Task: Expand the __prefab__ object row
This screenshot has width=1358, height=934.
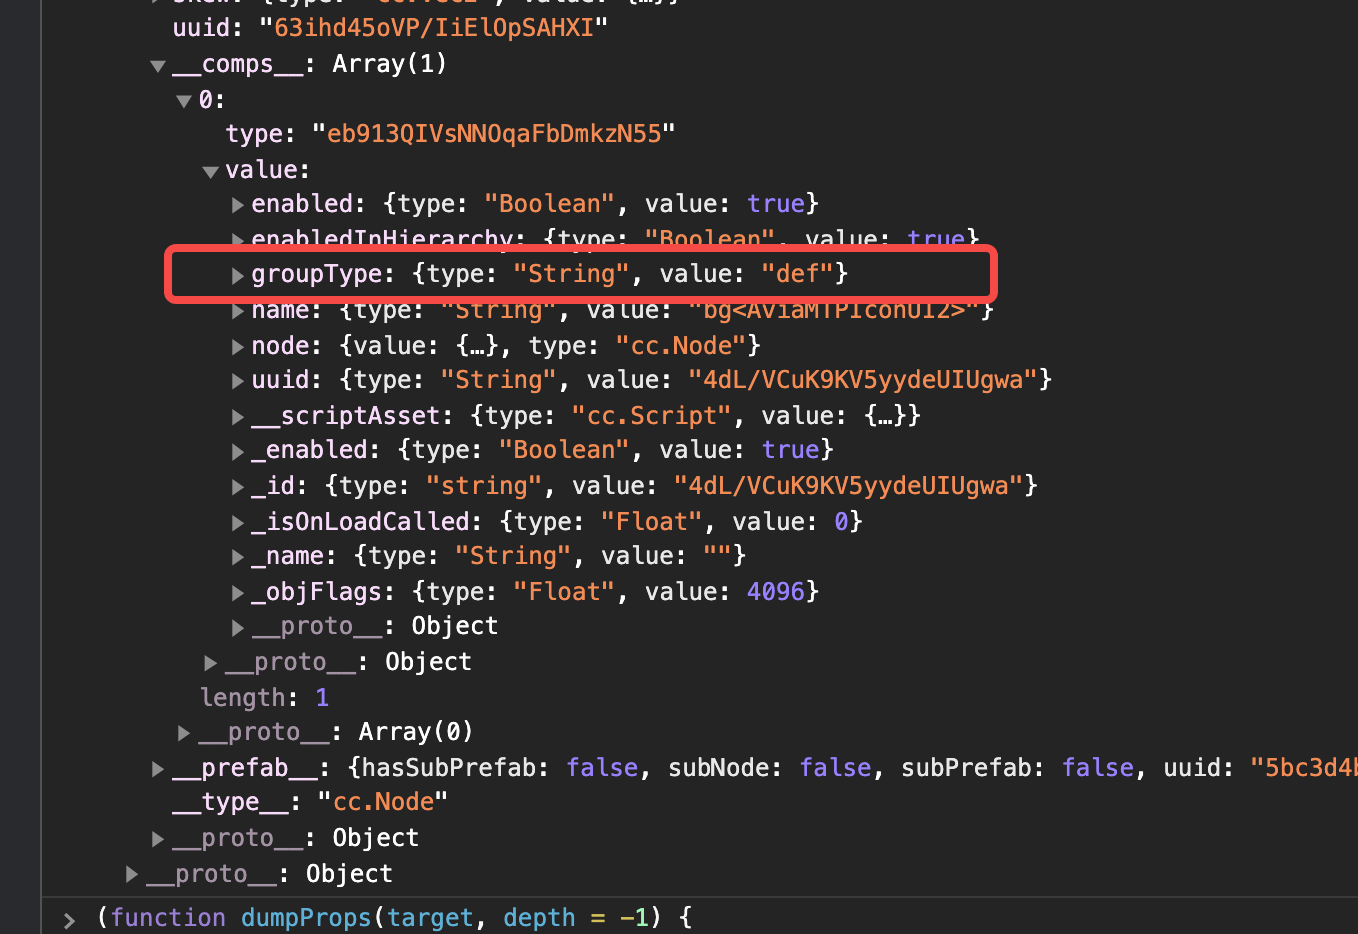Action: [157, 767]
